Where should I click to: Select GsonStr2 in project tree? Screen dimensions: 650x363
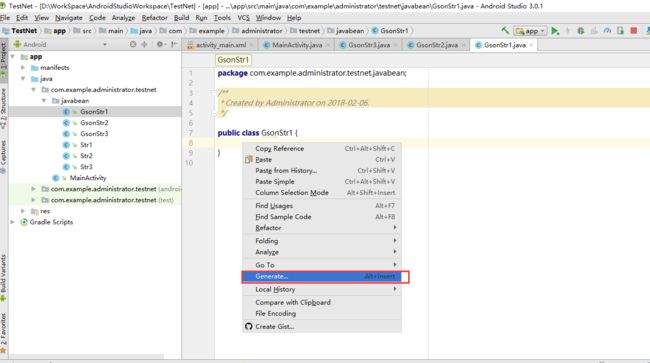click(x=94, y=123)
